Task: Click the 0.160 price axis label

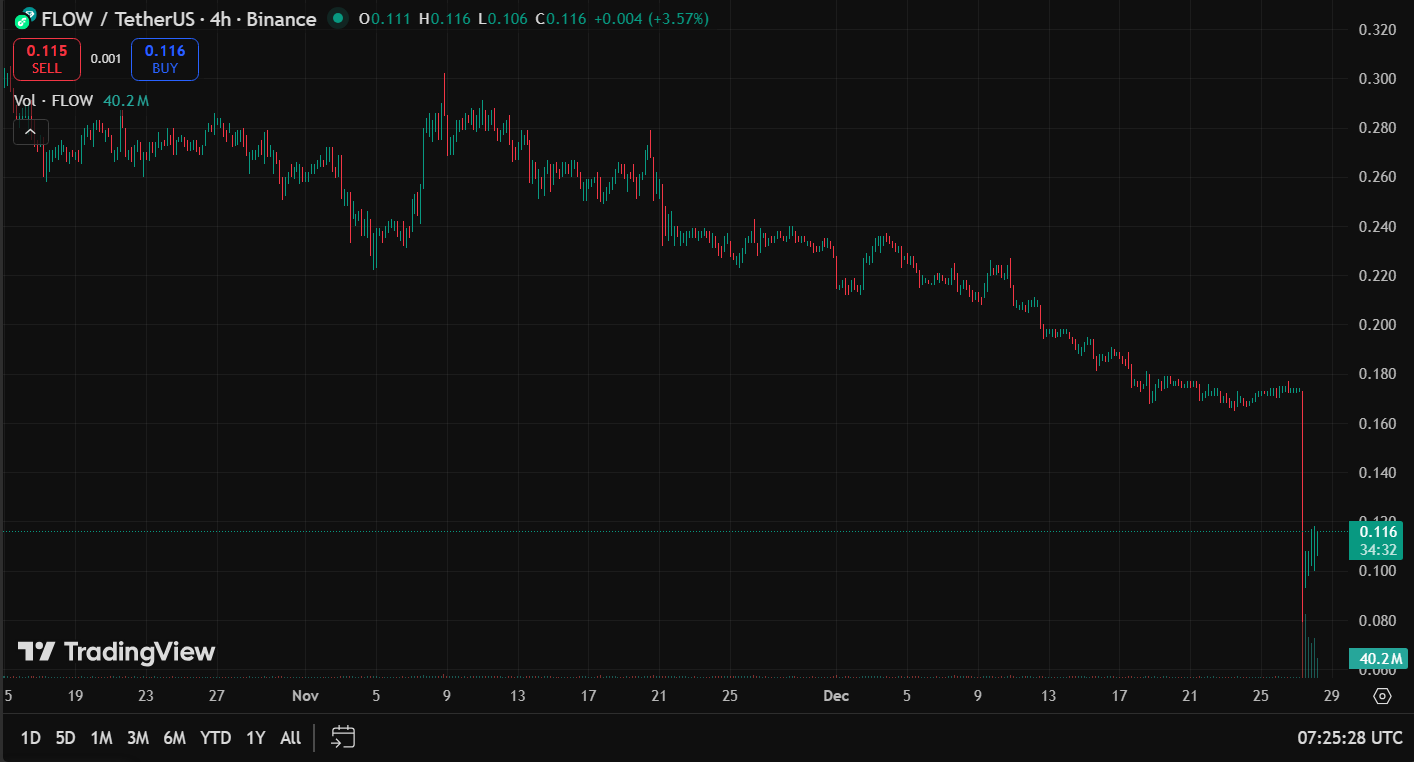Action: tap(1377, 424)
